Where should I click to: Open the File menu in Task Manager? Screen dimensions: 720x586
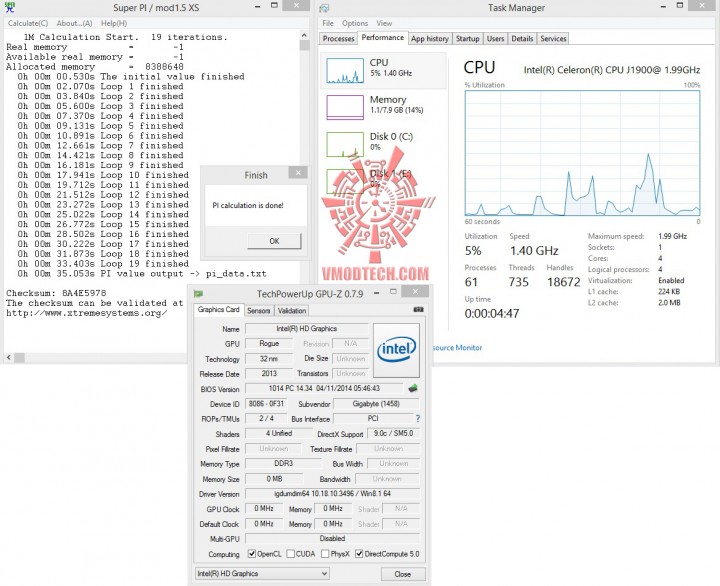click(x=328, y=23)
